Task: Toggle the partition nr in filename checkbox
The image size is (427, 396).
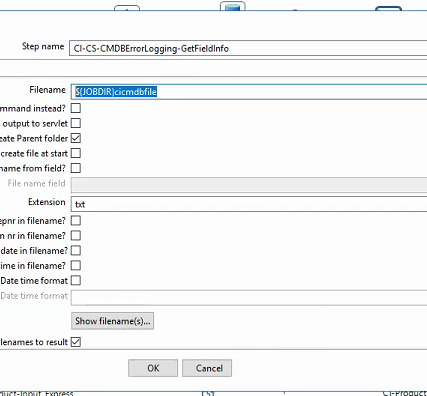Action: [76, 235]
